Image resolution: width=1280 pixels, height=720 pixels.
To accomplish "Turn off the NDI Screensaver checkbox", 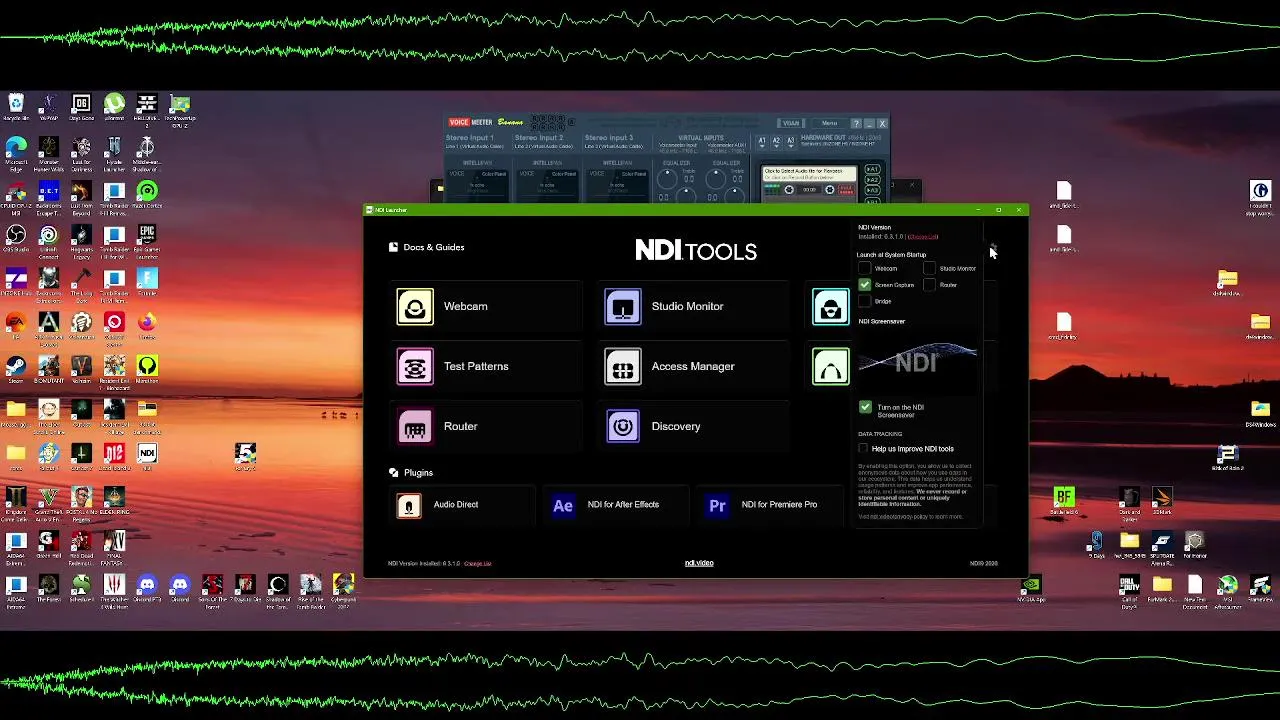I will 865,407.
